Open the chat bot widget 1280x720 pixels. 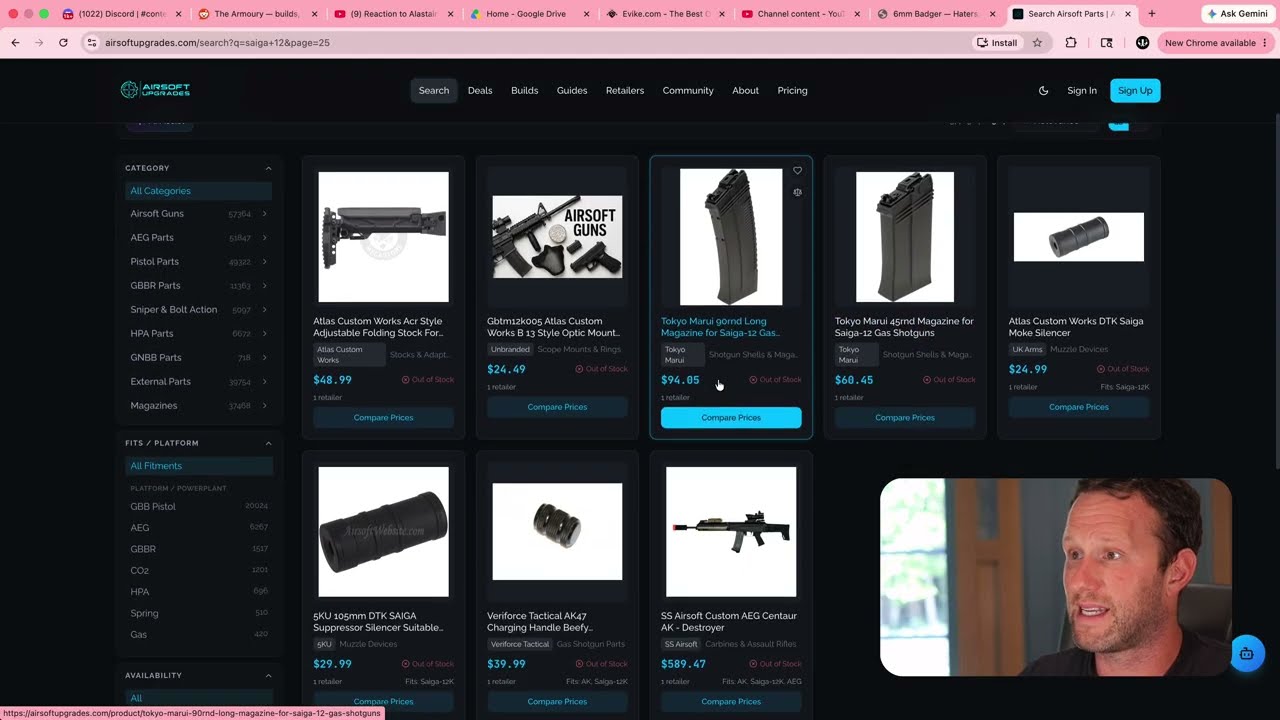click(x=1246, y=654)
